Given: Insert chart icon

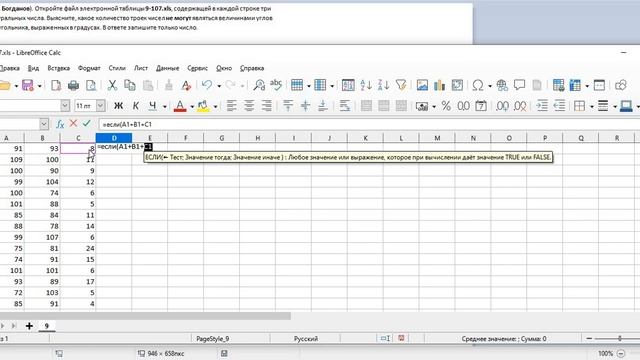Looking at the screenshot, I should point(440,85).
